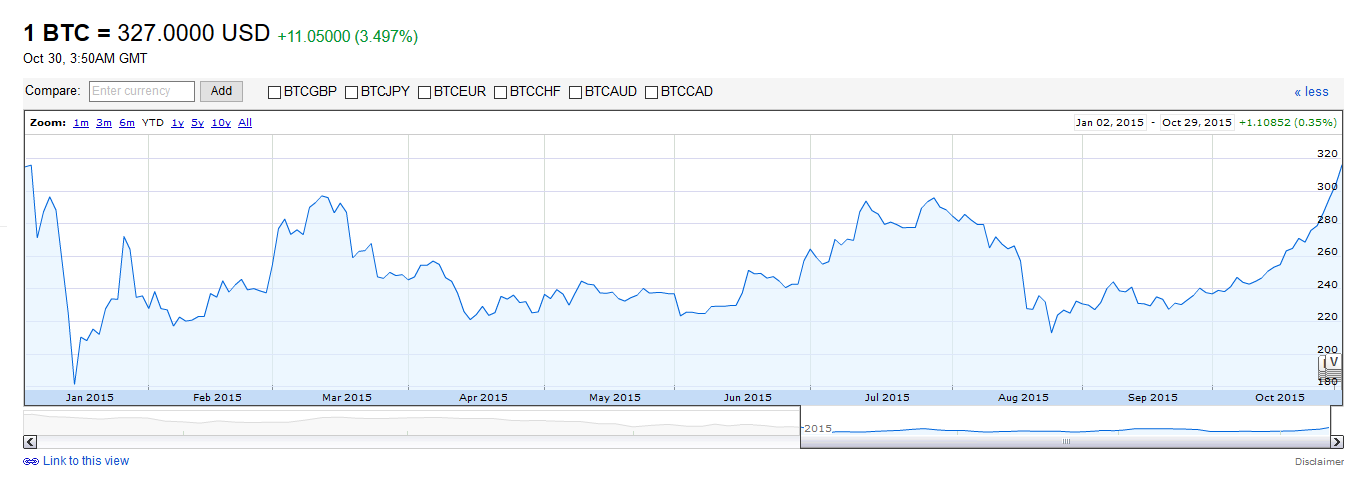Click the Oct 2015 axis label

pyautogui.click(x=1280, y=397)
